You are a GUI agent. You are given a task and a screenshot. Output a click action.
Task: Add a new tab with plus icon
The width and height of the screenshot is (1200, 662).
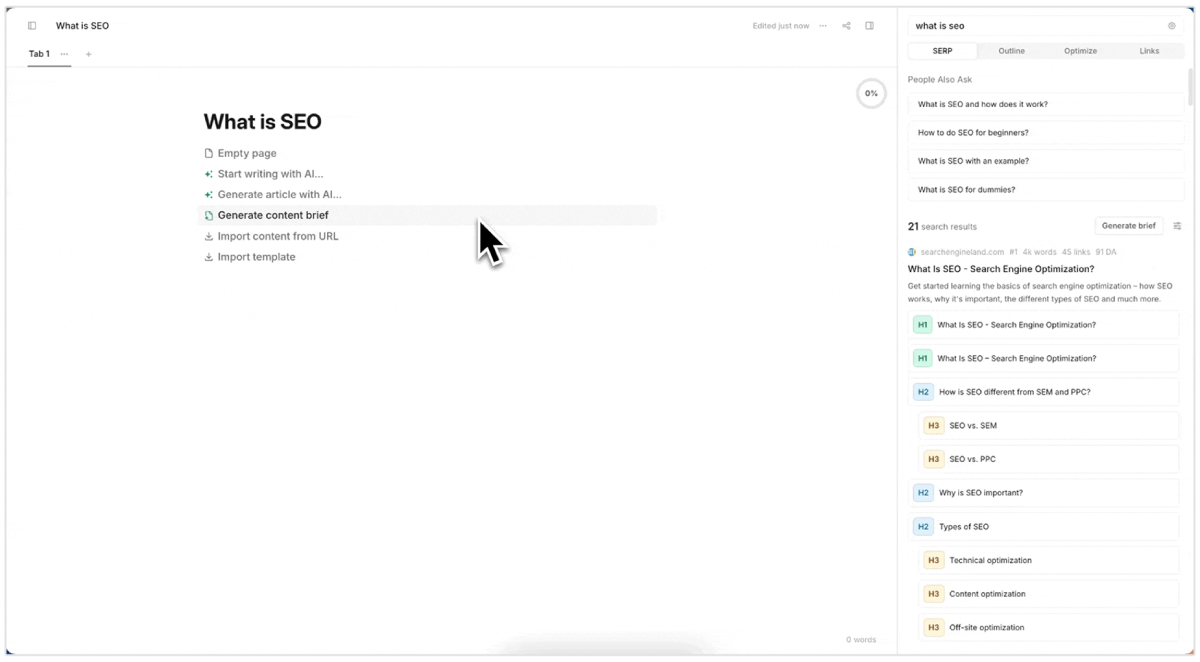click(x=88, y=54)
